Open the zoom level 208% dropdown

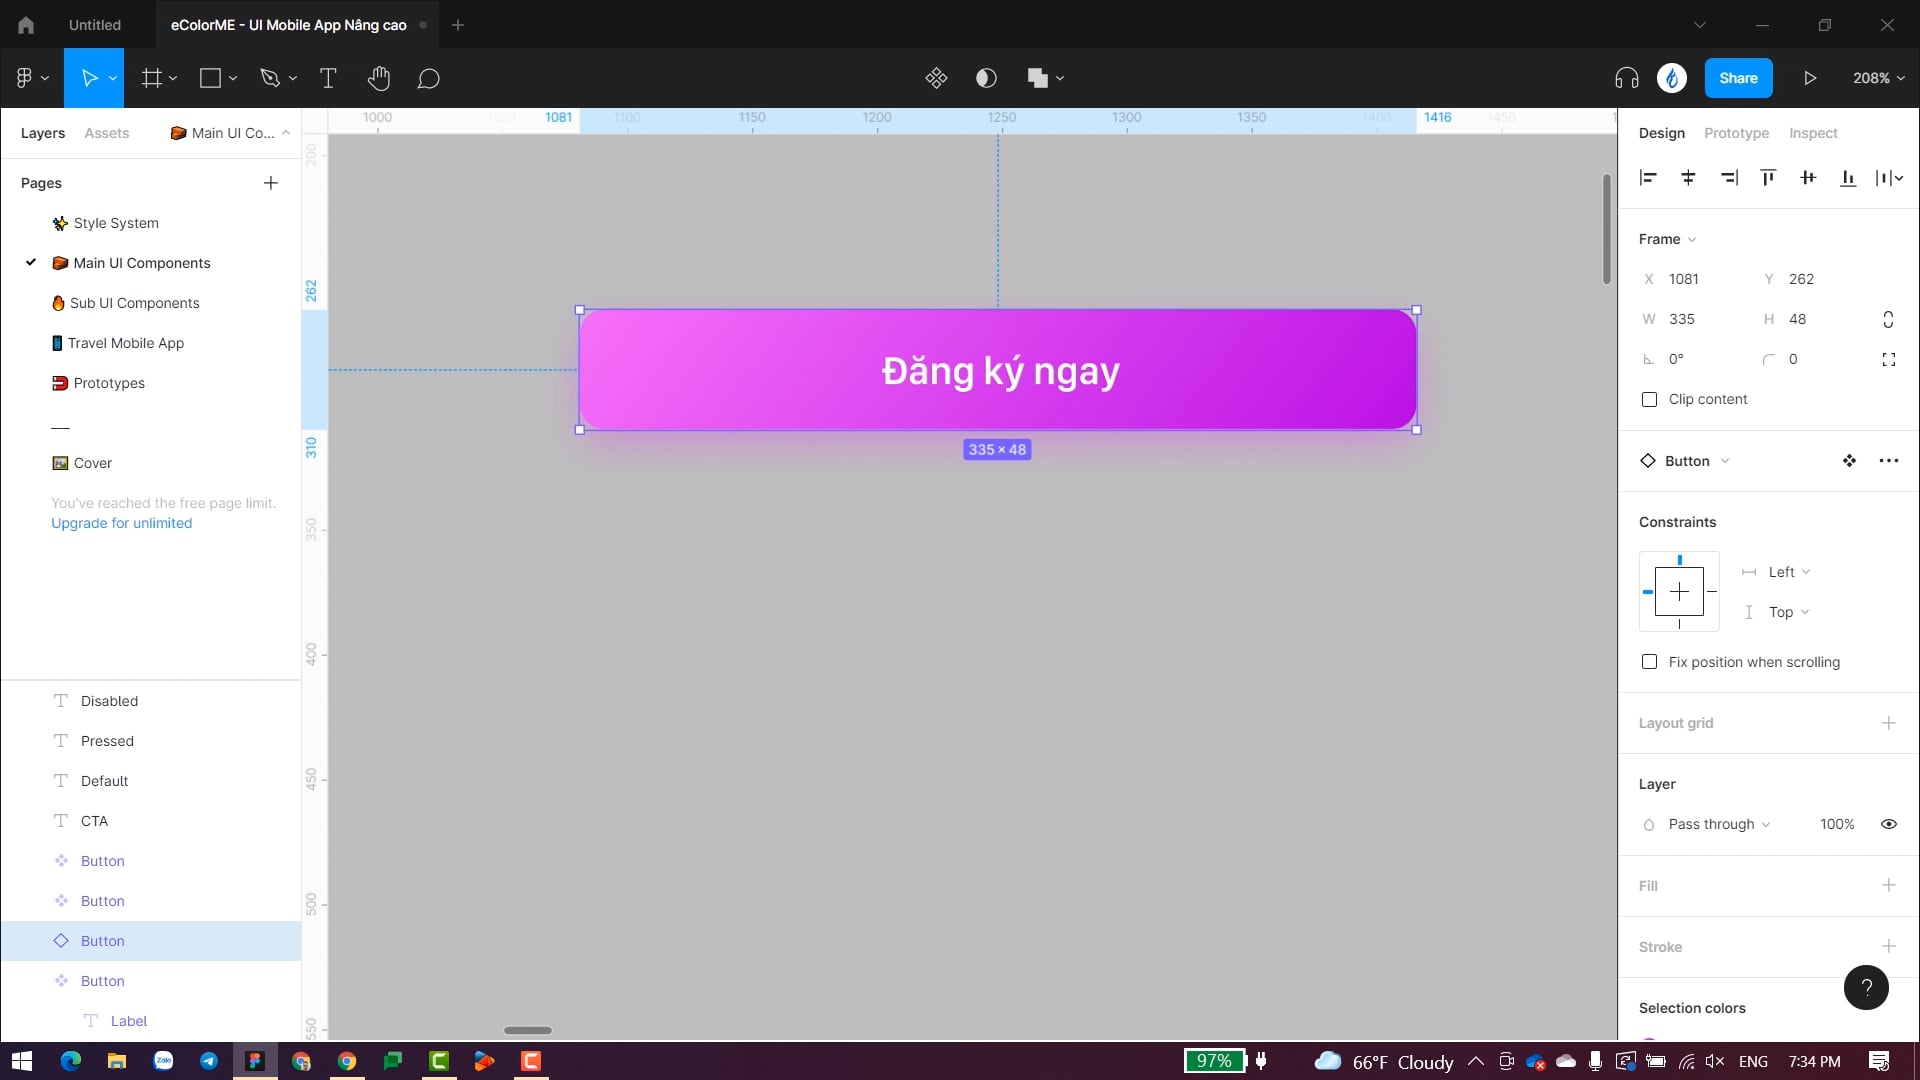click(1878, 78)
